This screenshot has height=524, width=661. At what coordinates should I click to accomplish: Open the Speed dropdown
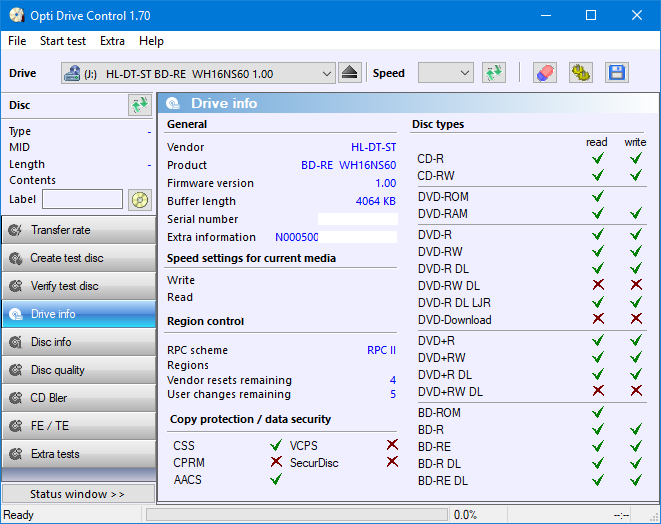click(446, 73)
